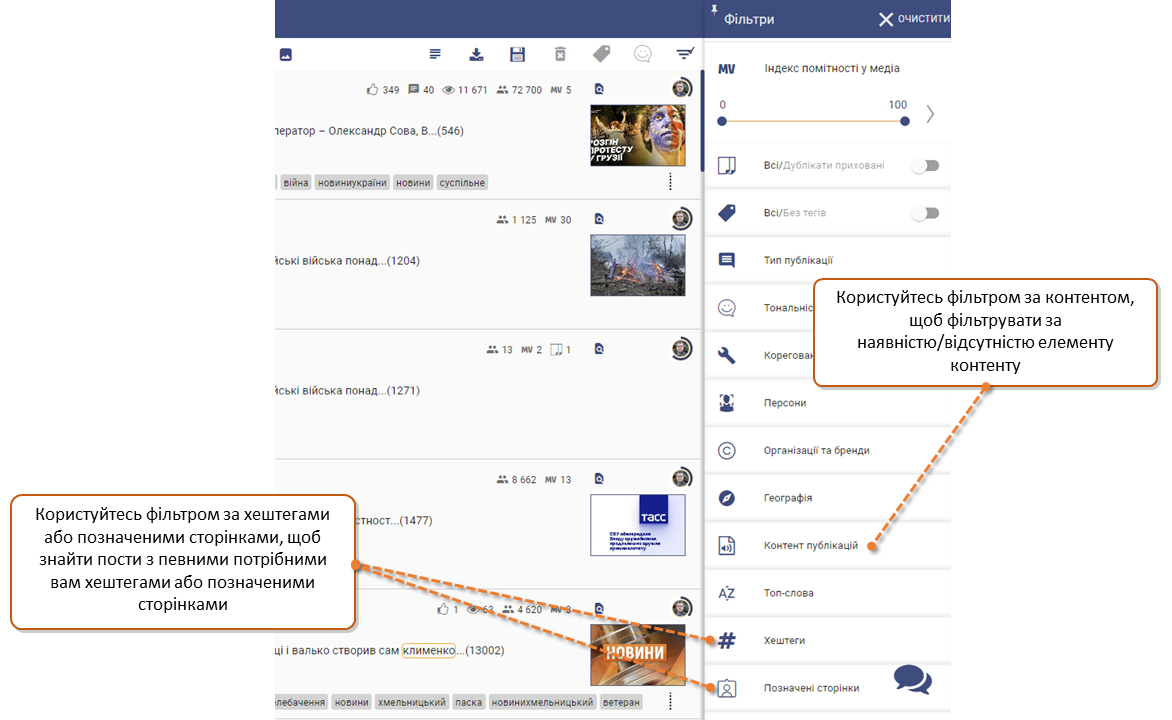Click document search icon on MV 5 post
Screen dimensions: 1172x720
(599, 89)
